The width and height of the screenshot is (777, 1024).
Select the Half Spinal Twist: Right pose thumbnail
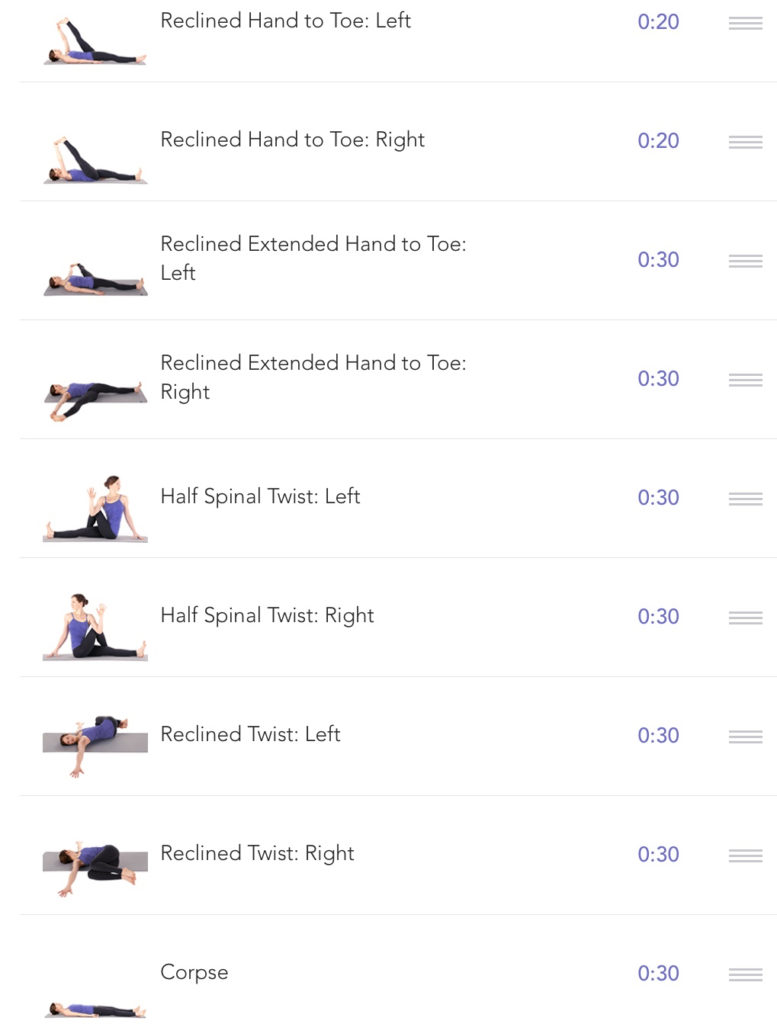point(95,627)
